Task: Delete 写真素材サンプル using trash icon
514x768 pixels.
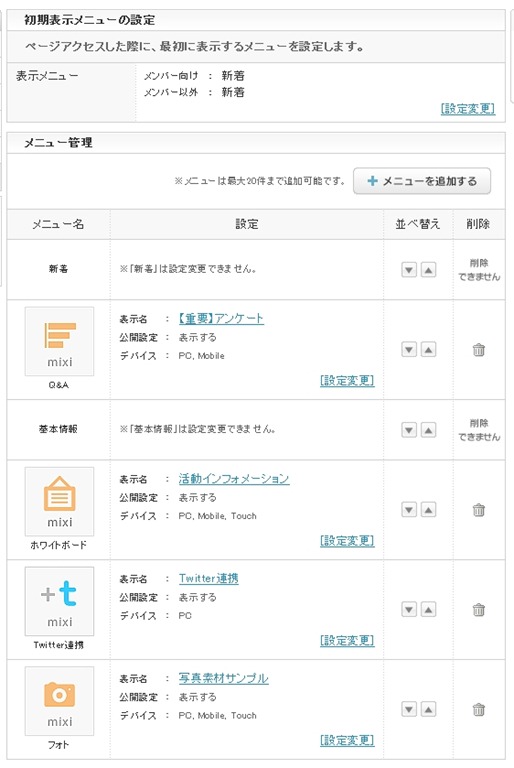Action: (x=479, y=709)
